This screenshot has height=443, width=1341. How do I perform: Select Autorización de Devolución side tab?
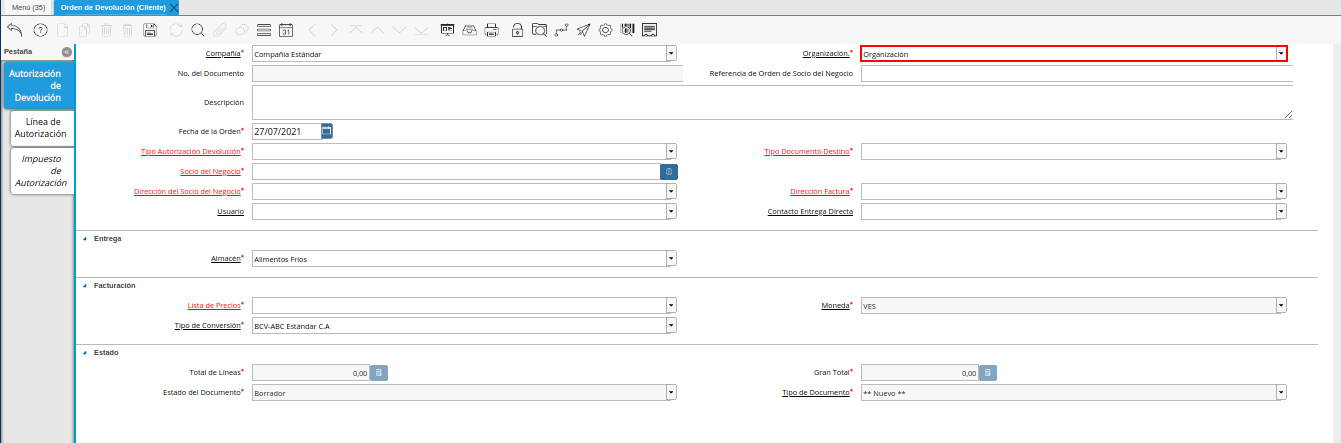click(38, 86)
